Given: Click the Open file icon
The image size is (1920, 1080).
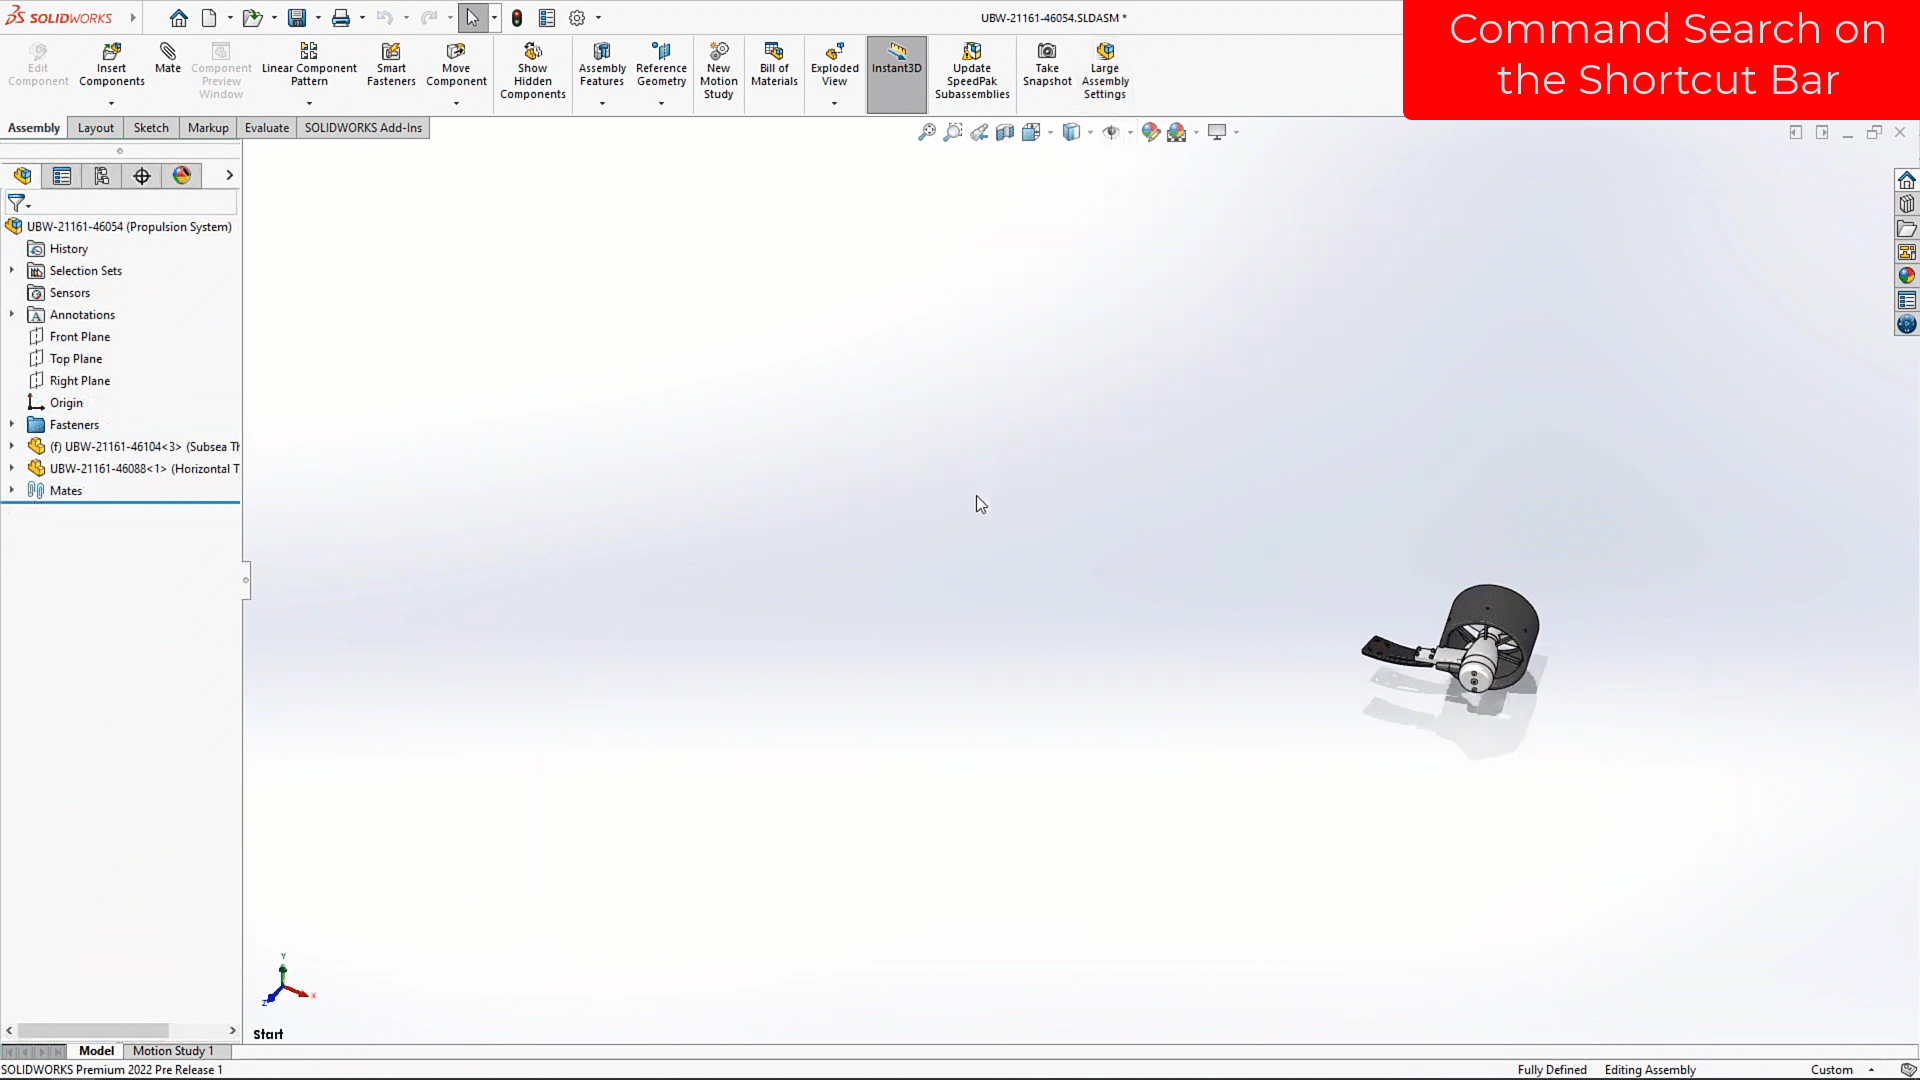Looking at the screenshot, I should 252,18.
